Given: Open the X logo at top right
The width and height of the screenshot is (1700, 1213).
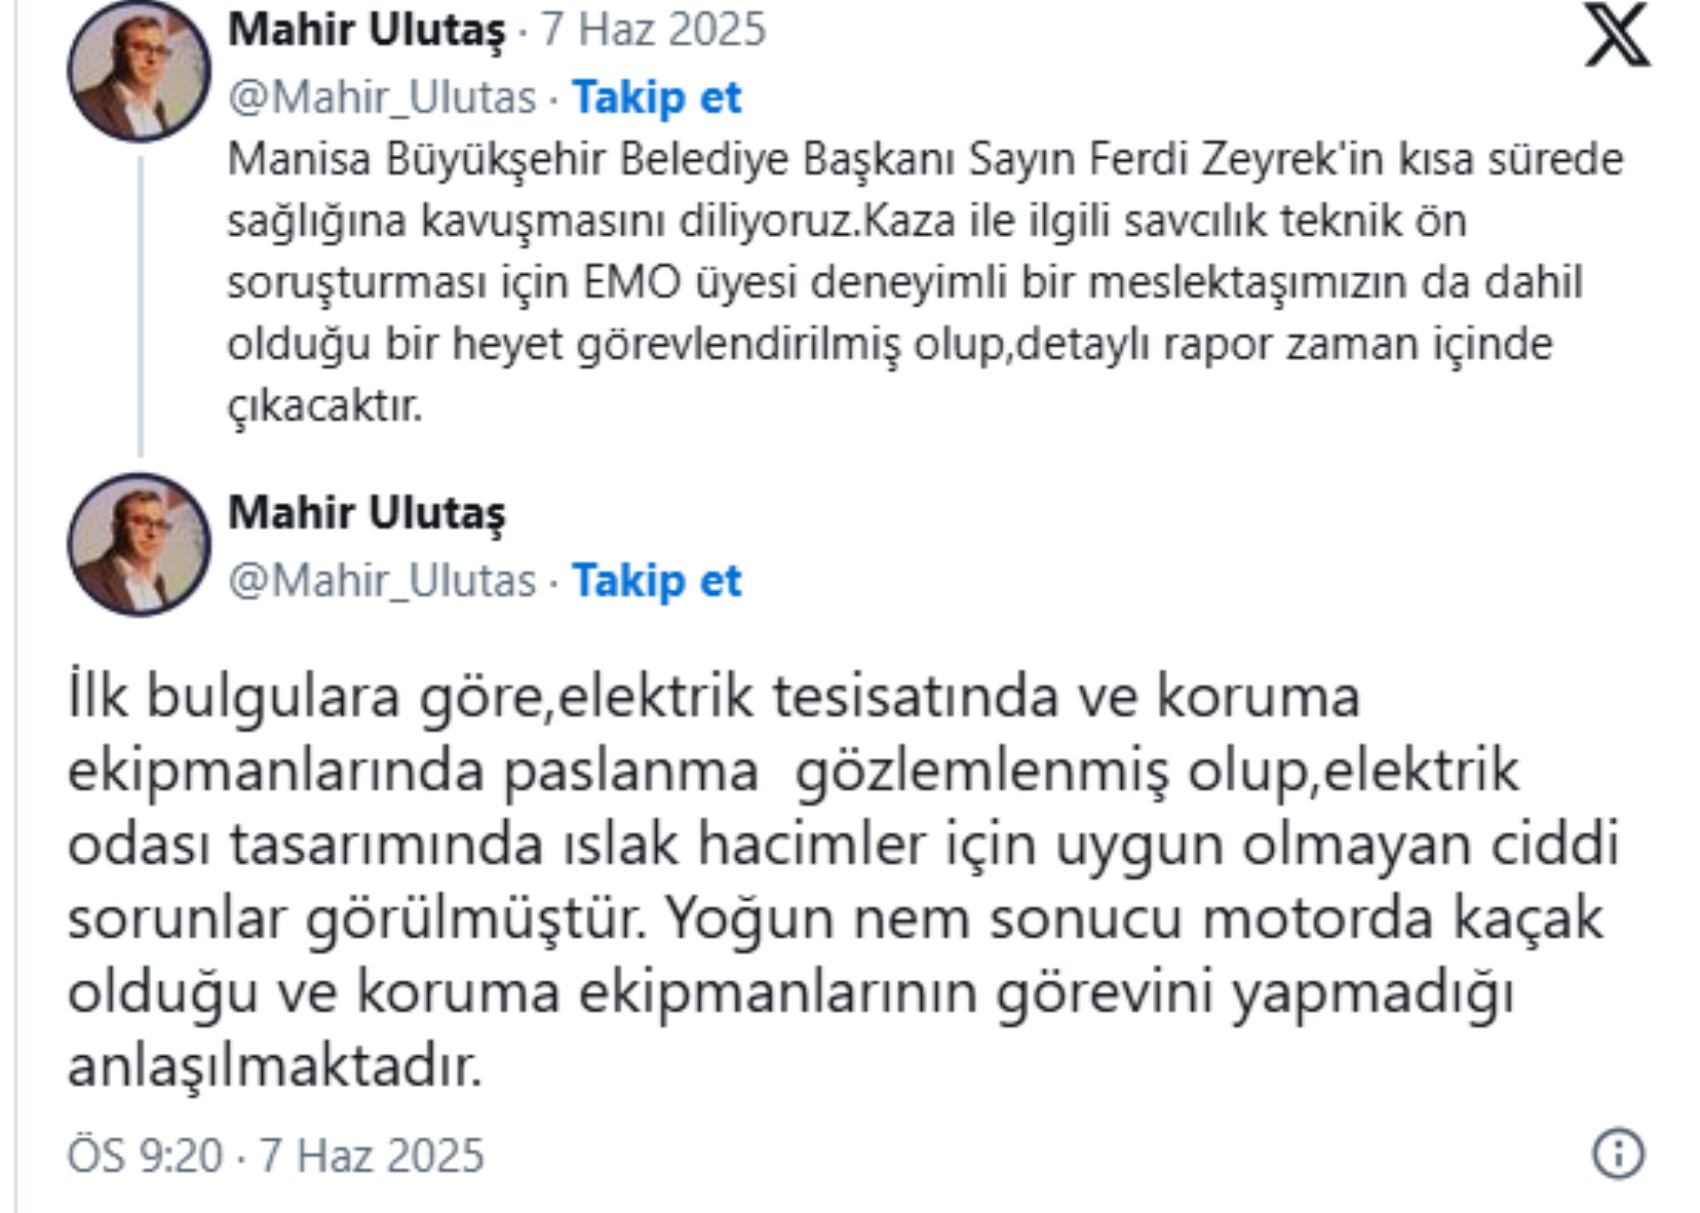Looking at the screenshot, I should click(1617, 34).
